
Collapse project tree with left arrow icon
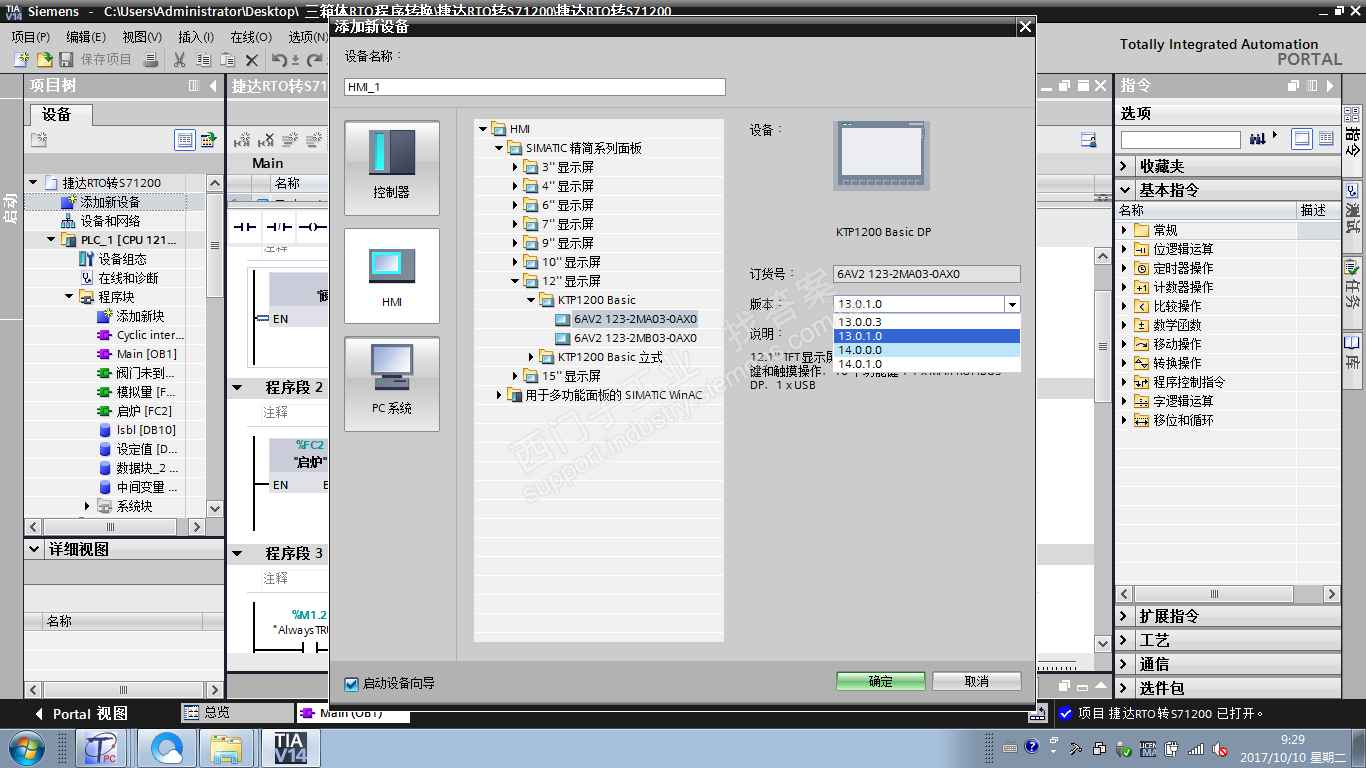(x=213, y=86)
